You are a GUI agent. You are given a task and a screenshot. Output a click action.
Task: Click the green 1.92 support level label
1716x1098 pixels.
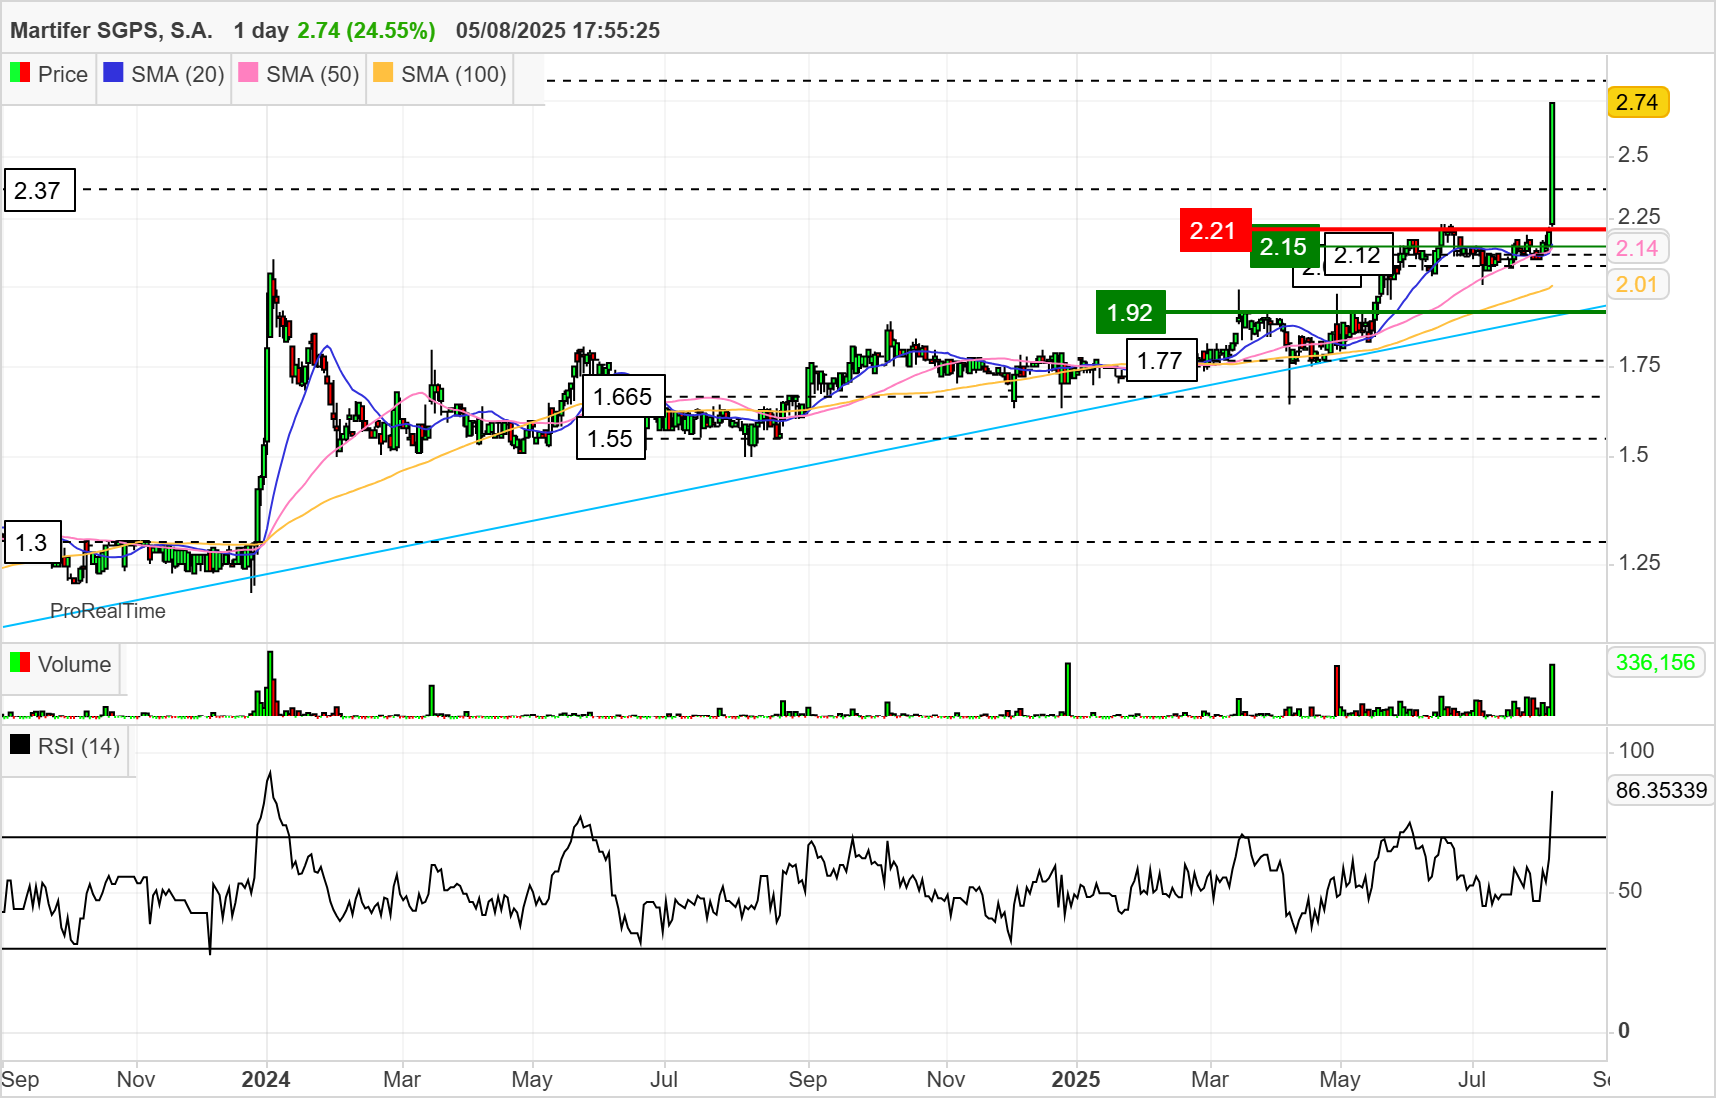(1130, 313)
